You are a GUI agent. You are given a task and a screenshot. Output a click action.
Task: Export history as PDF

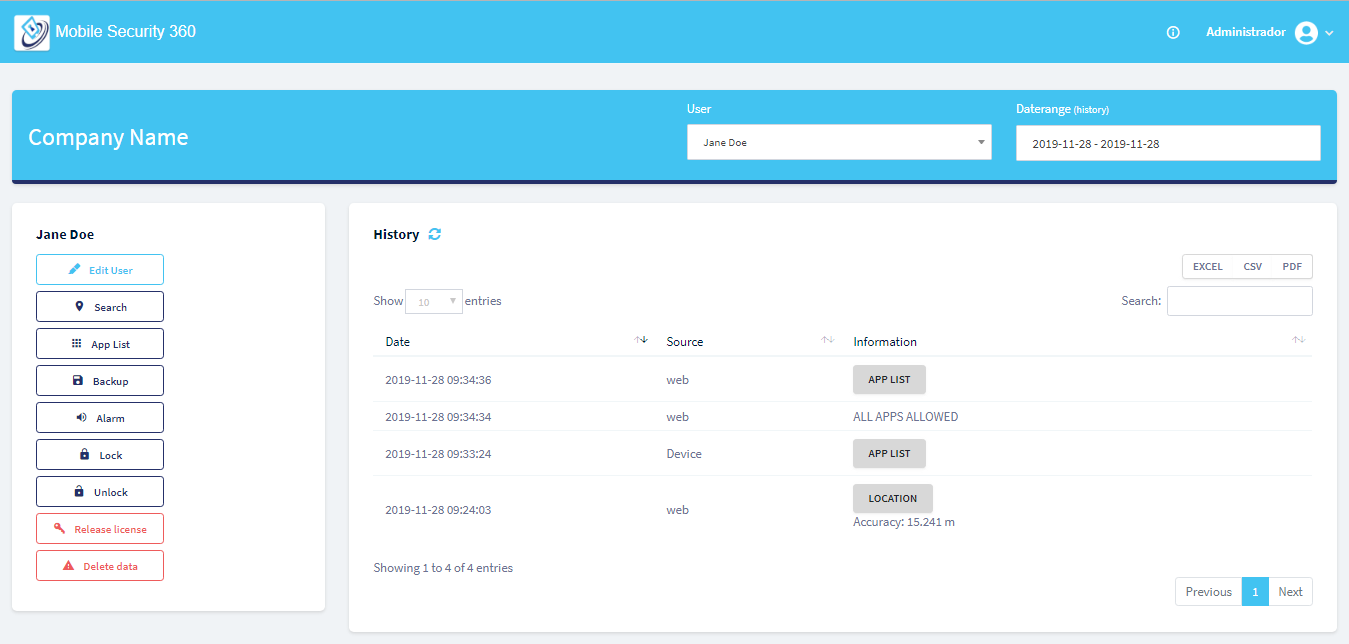[1292, 267]
